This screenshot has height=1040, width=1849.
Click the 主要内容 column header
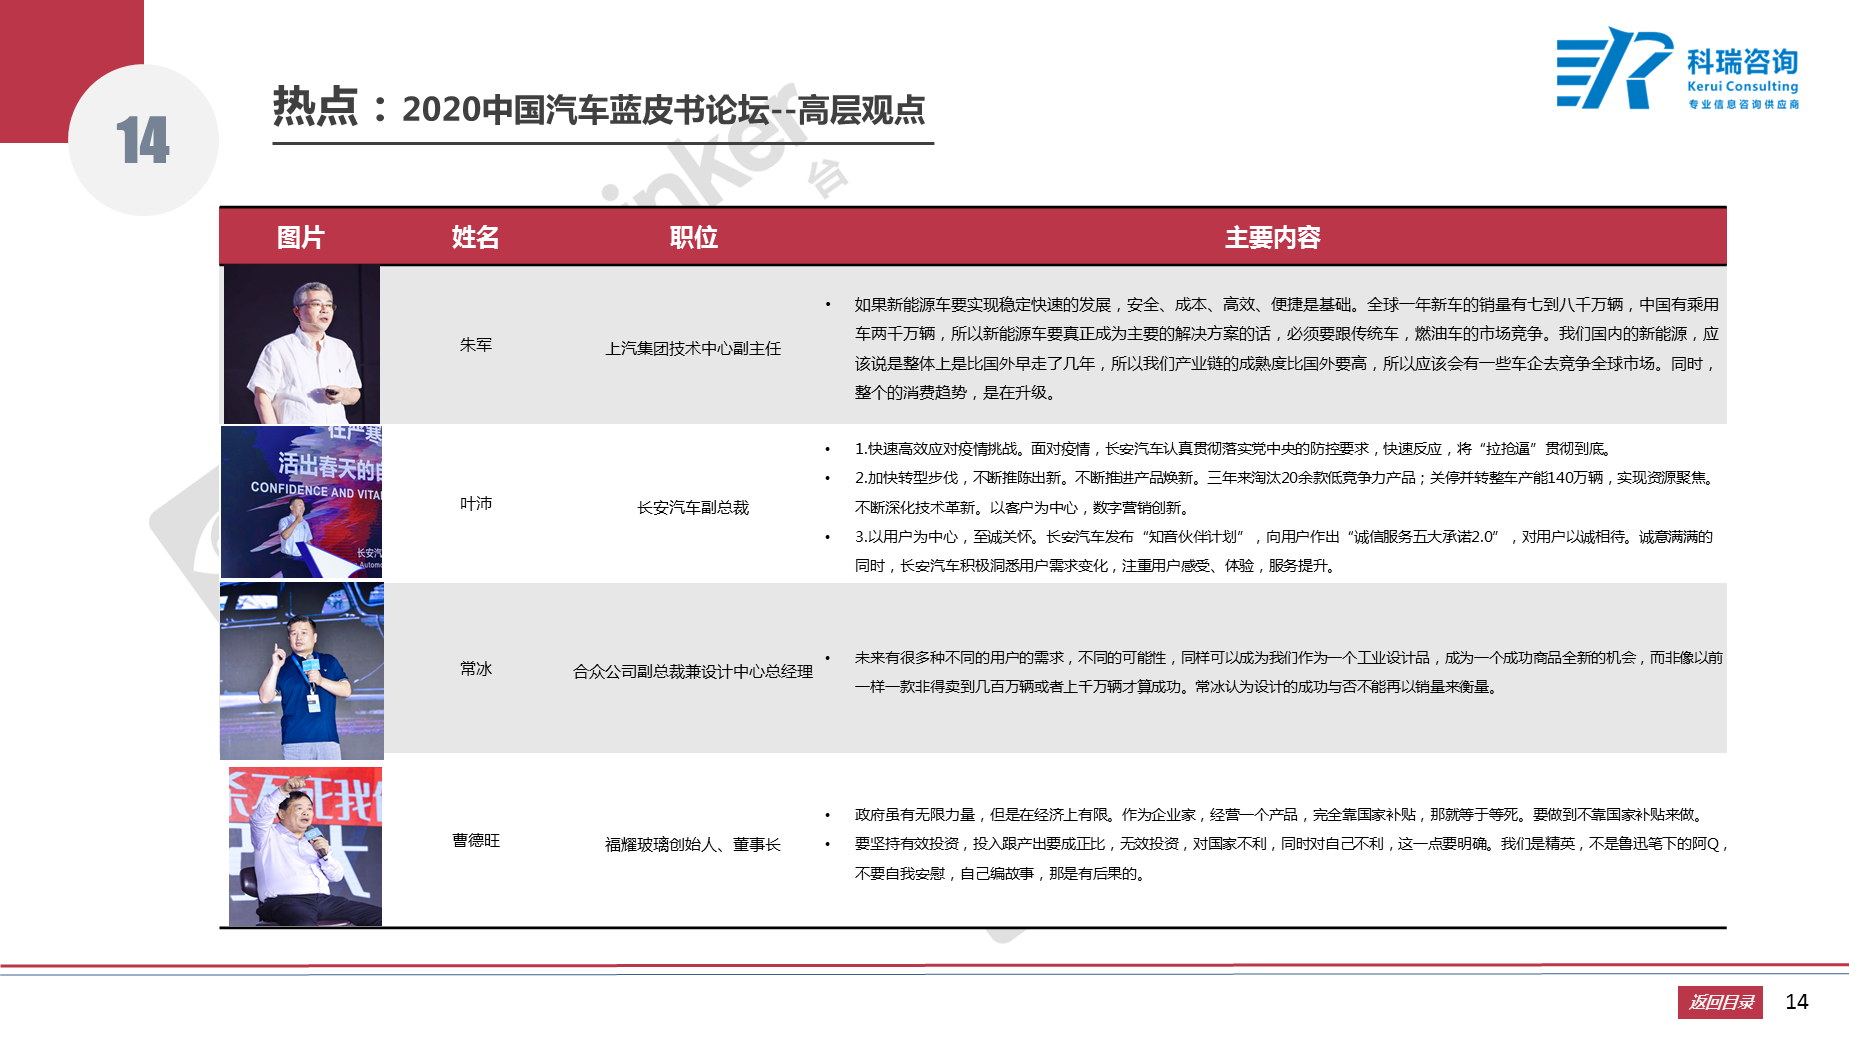(x=1272, y=237)
